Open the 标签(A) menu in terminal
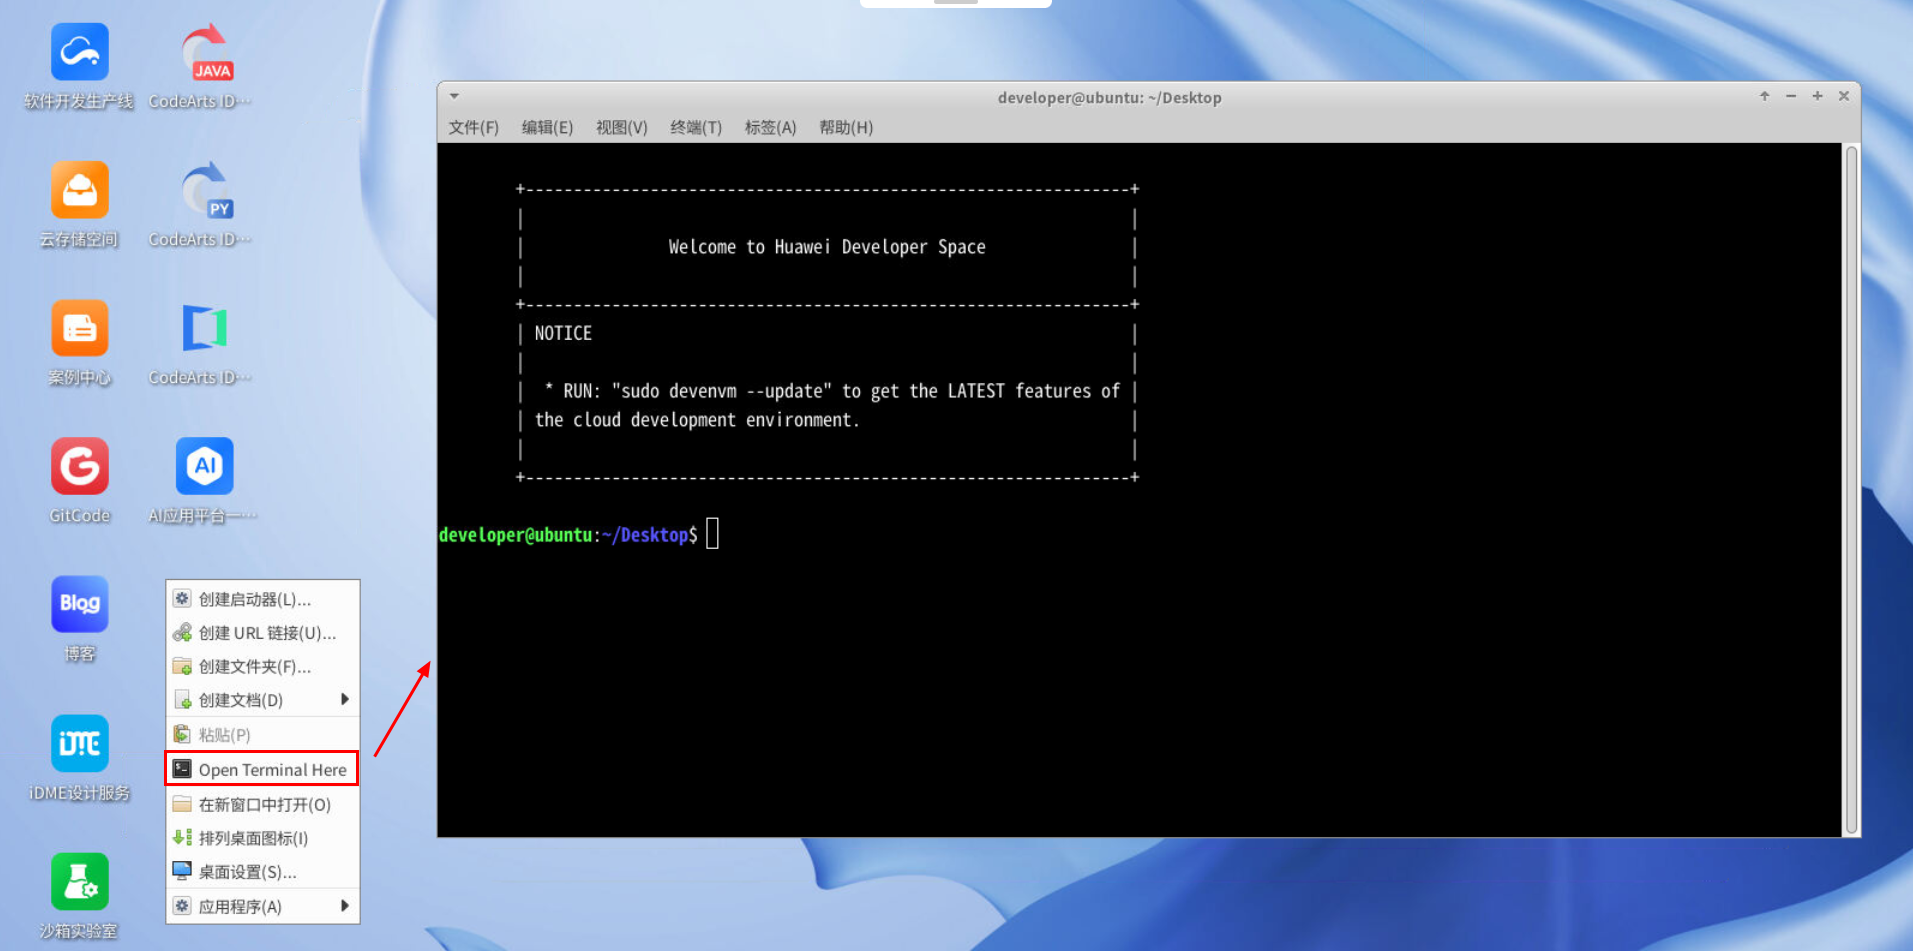The height and width of the screenshot is (951, 1913). pyautogui.click(x=770, y=127)
